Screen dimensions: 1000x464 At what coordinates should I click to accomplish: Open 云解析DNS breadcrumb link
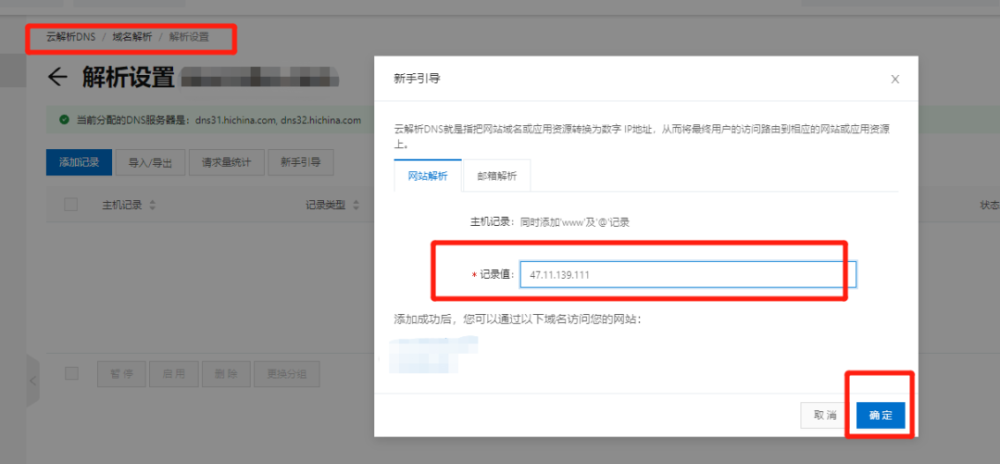(70, 37)
